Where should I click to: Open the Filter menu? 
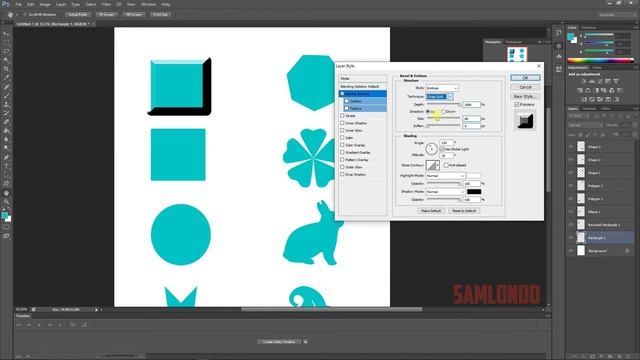pyautogui.click(x=106, y=4)
